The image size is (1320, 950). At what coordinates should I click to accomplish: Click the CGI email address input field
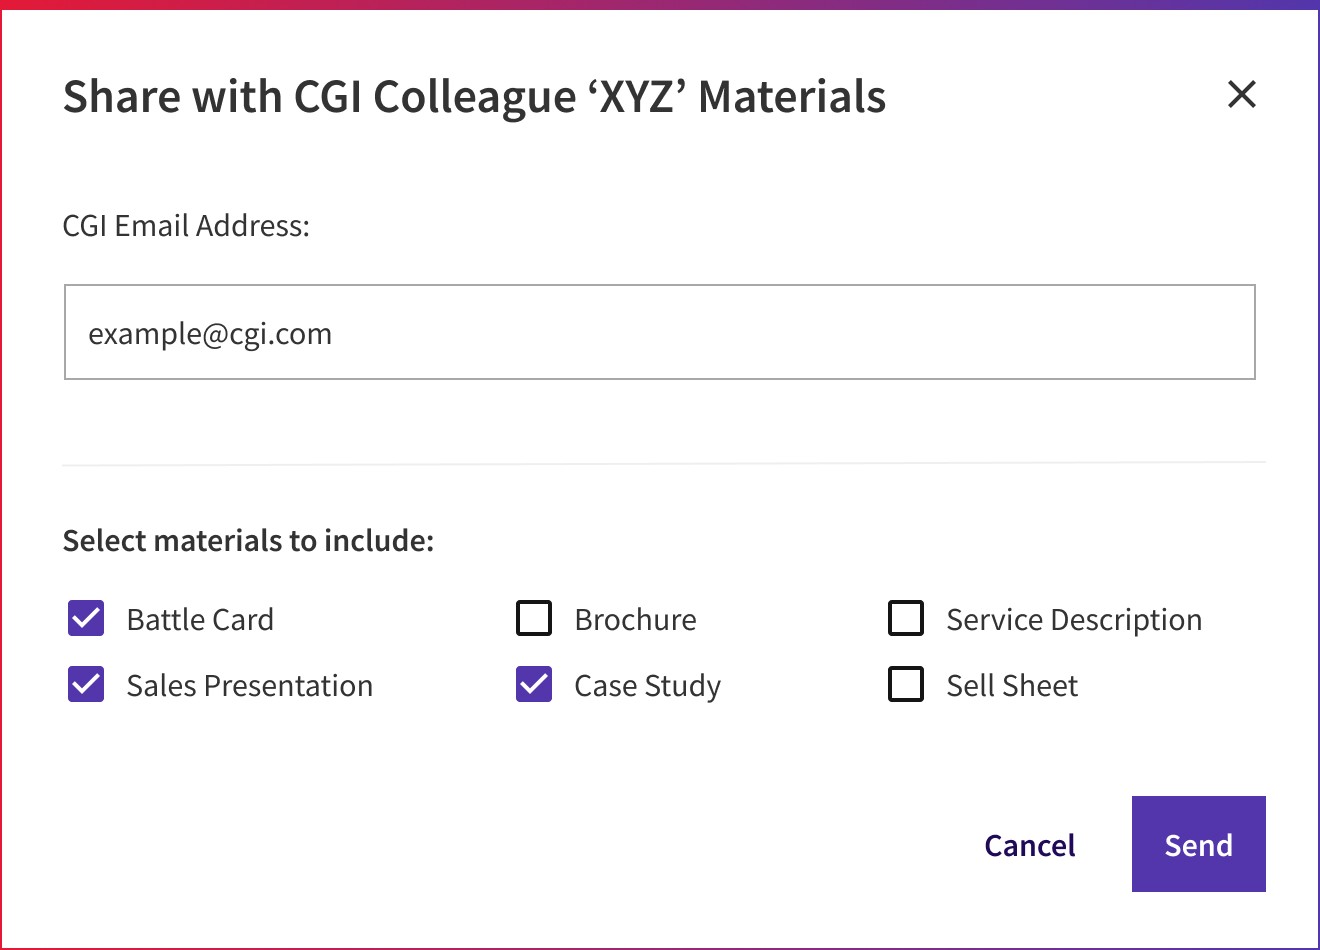click(660, 332)
